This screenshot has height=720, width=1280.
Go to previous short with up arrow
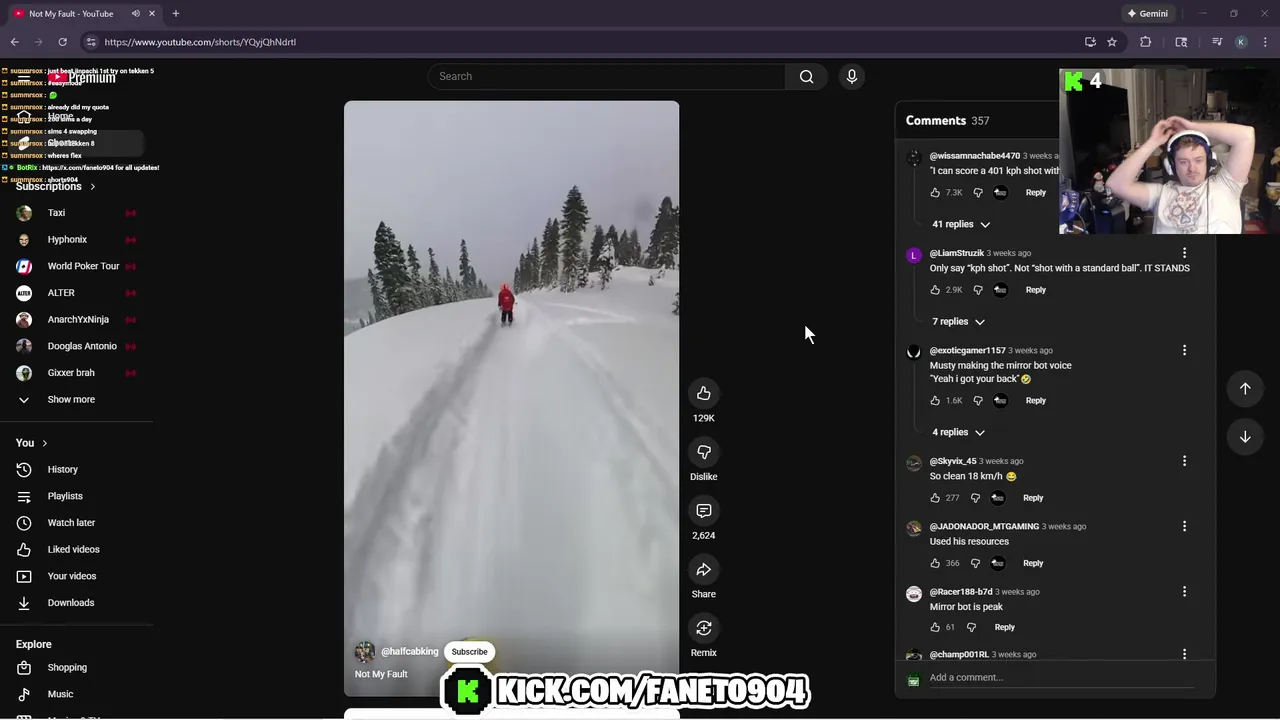click(1245, 388)
